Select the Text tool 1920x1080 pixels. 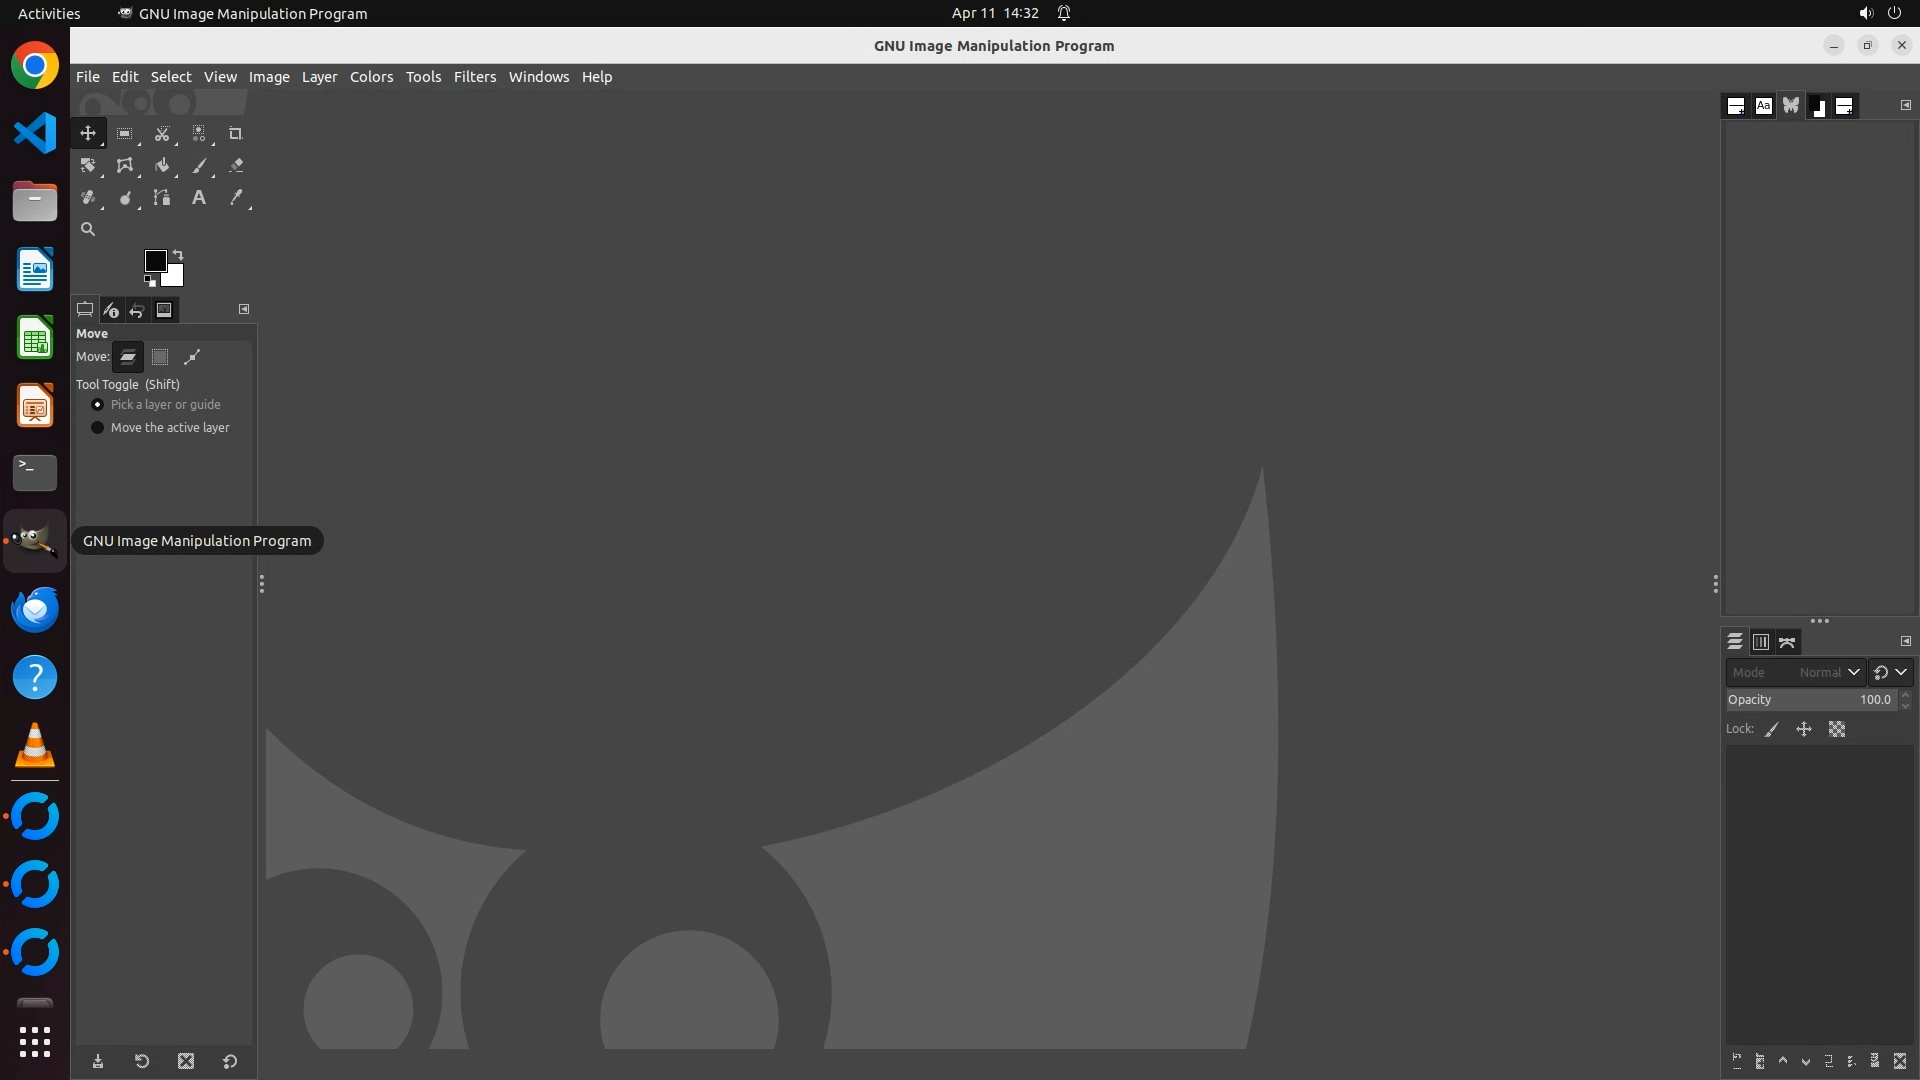199,198
